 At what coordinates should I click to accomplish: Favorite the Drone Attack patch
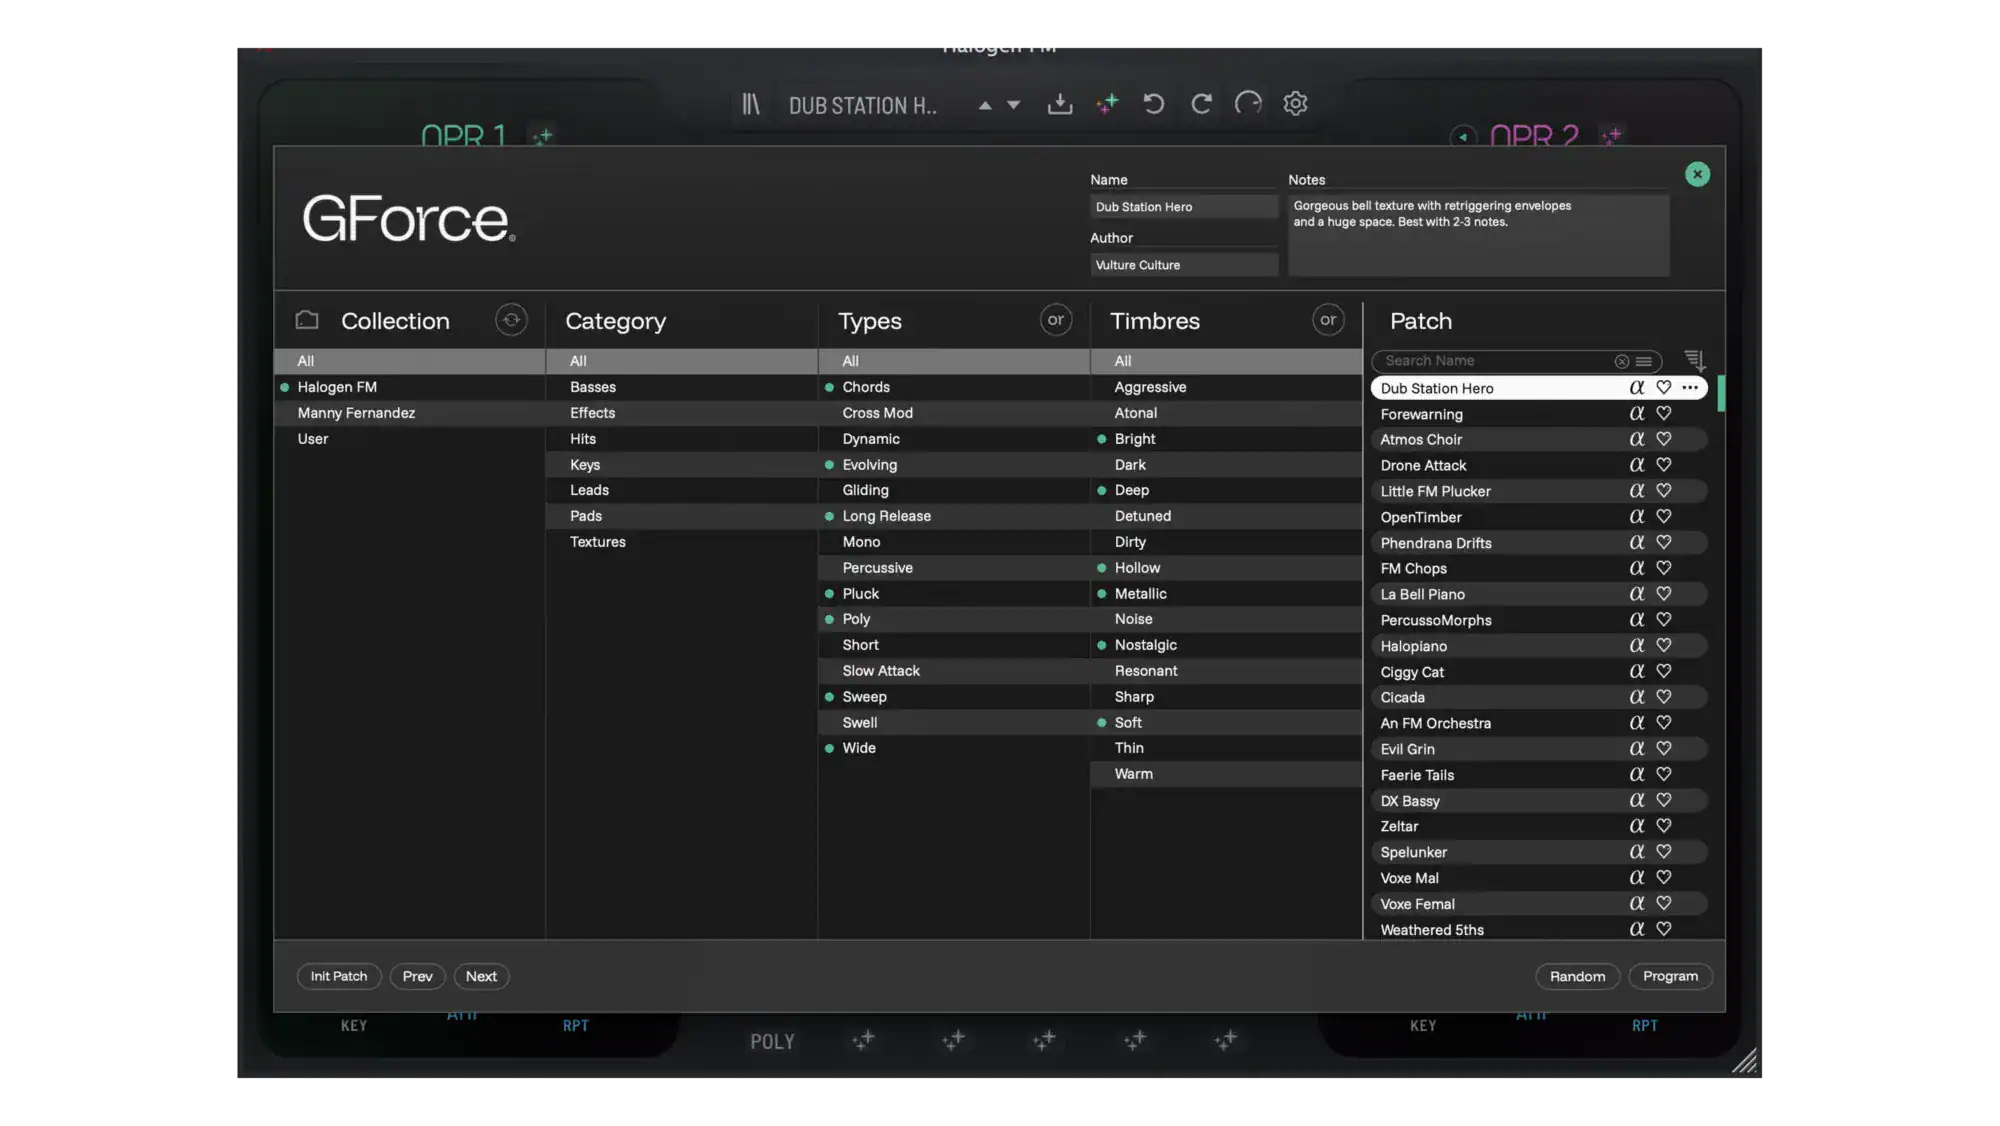click(1663, 465)
